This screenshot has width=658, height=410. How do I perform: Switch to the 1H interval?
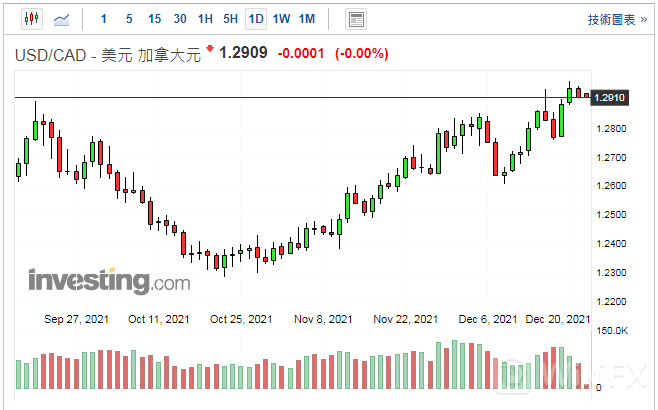(205, 19)
